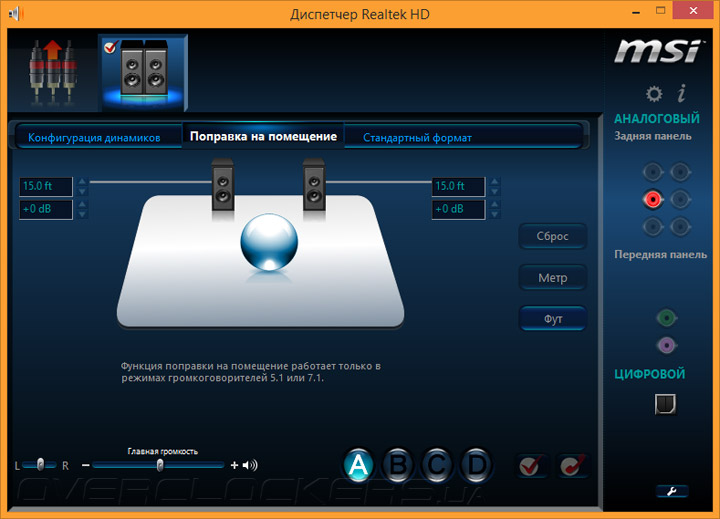Select preset A
Viewport: 720px width, 519px height.
[358, 465]
